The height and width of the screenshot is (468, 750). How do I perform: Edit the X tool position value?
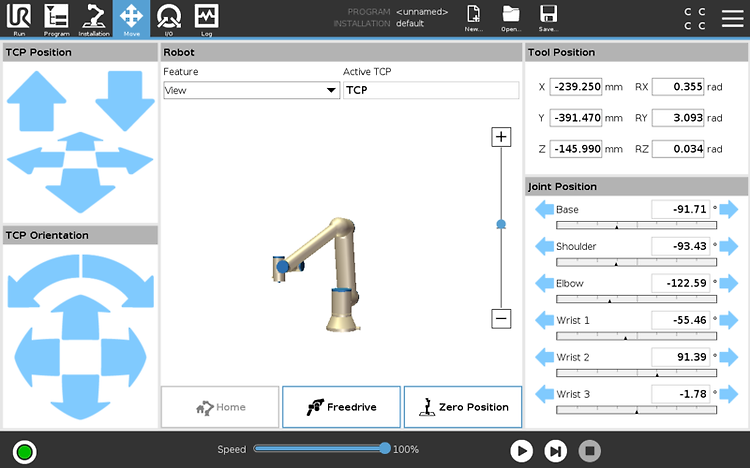coord(575,87)
